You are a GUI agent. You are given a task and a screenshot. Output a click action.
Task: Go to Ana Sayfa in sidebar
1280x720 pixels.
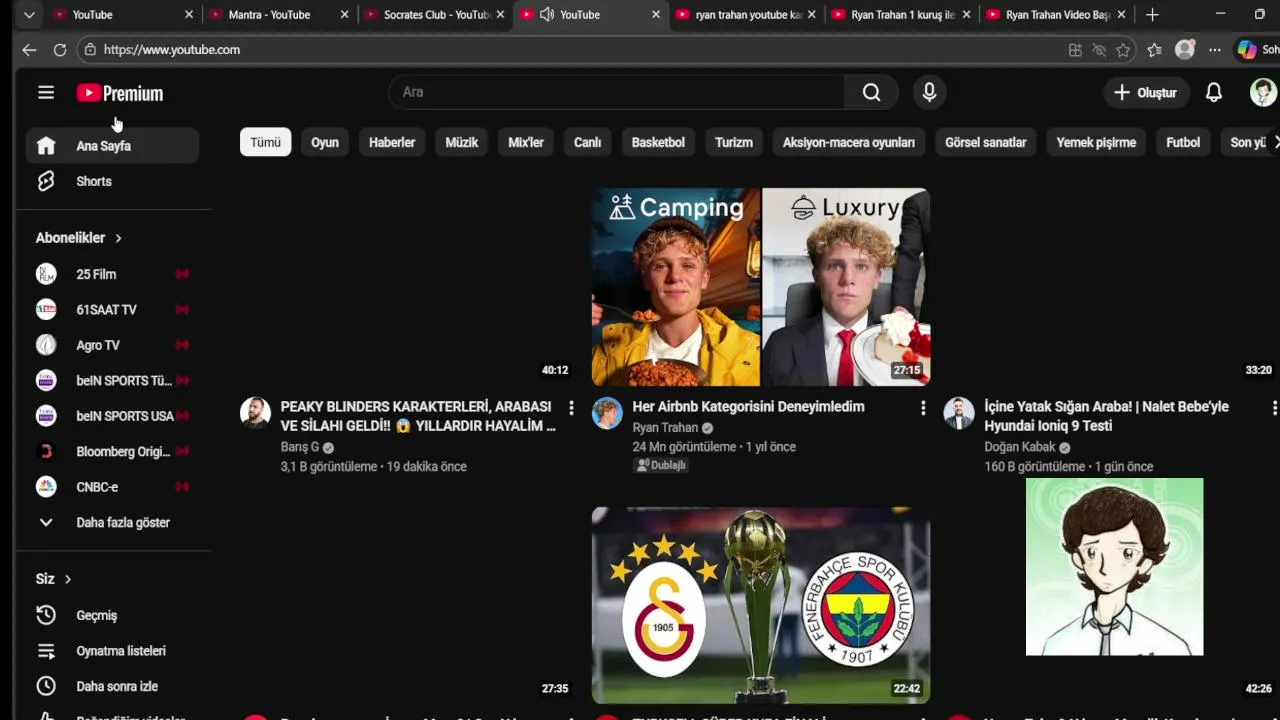(x=113, y=146)
